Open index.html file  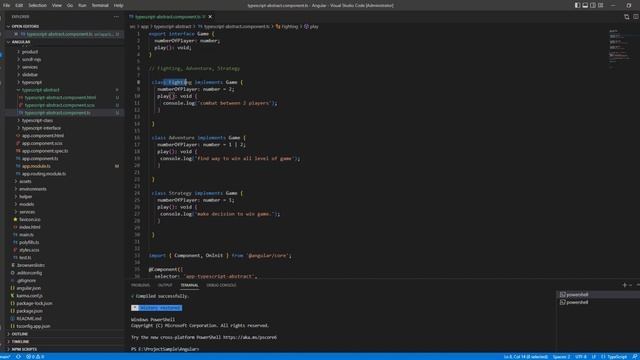[30, 227]
